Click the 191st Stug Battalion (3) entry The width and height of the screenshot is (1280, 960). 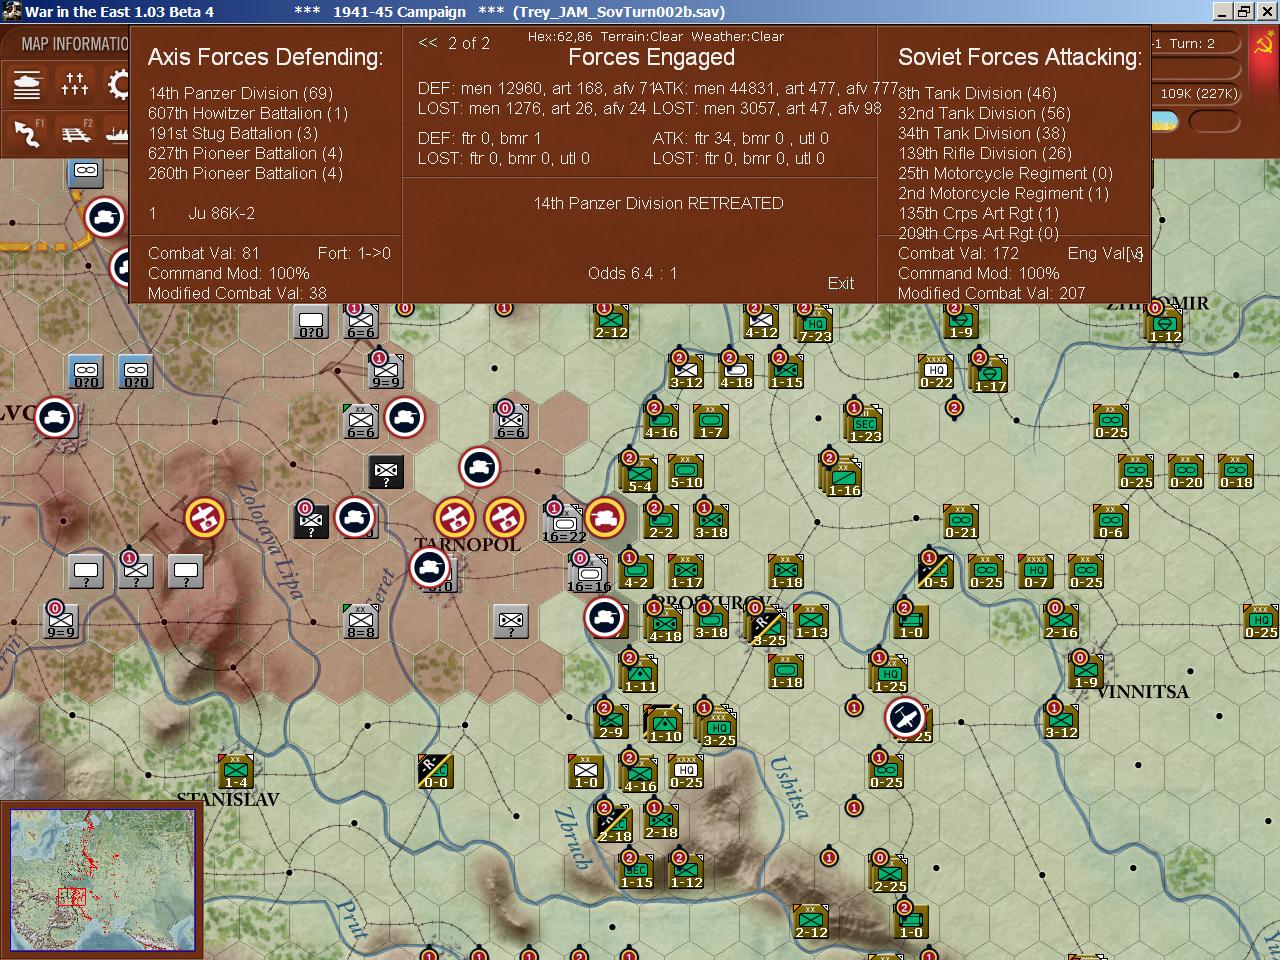[x=233, y=133]
